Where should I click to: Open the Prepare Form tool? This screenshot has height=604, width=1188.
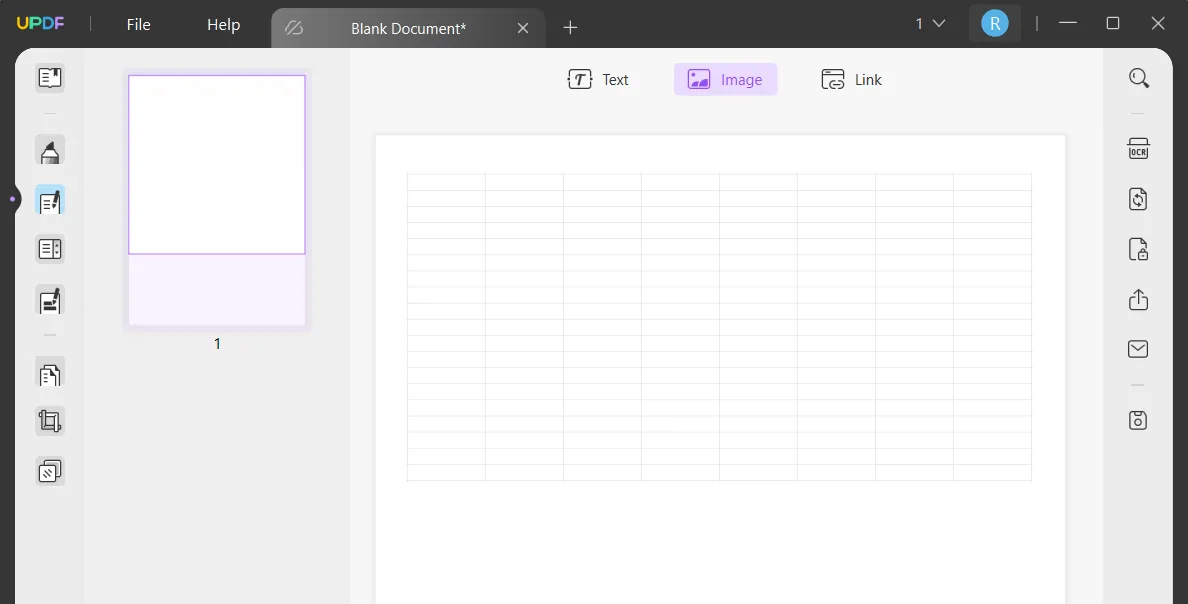[x=50, y=249]
